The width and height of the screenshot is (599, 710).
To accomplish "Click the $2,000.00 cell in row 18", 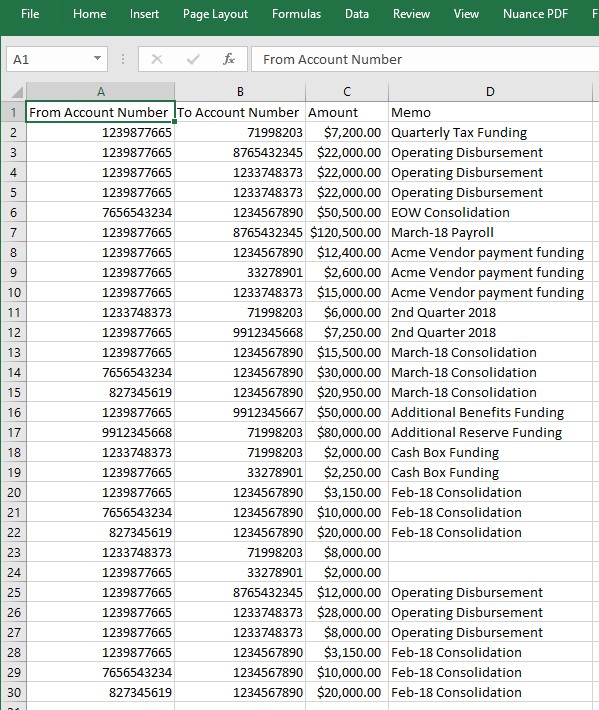I will pos(347,452).
